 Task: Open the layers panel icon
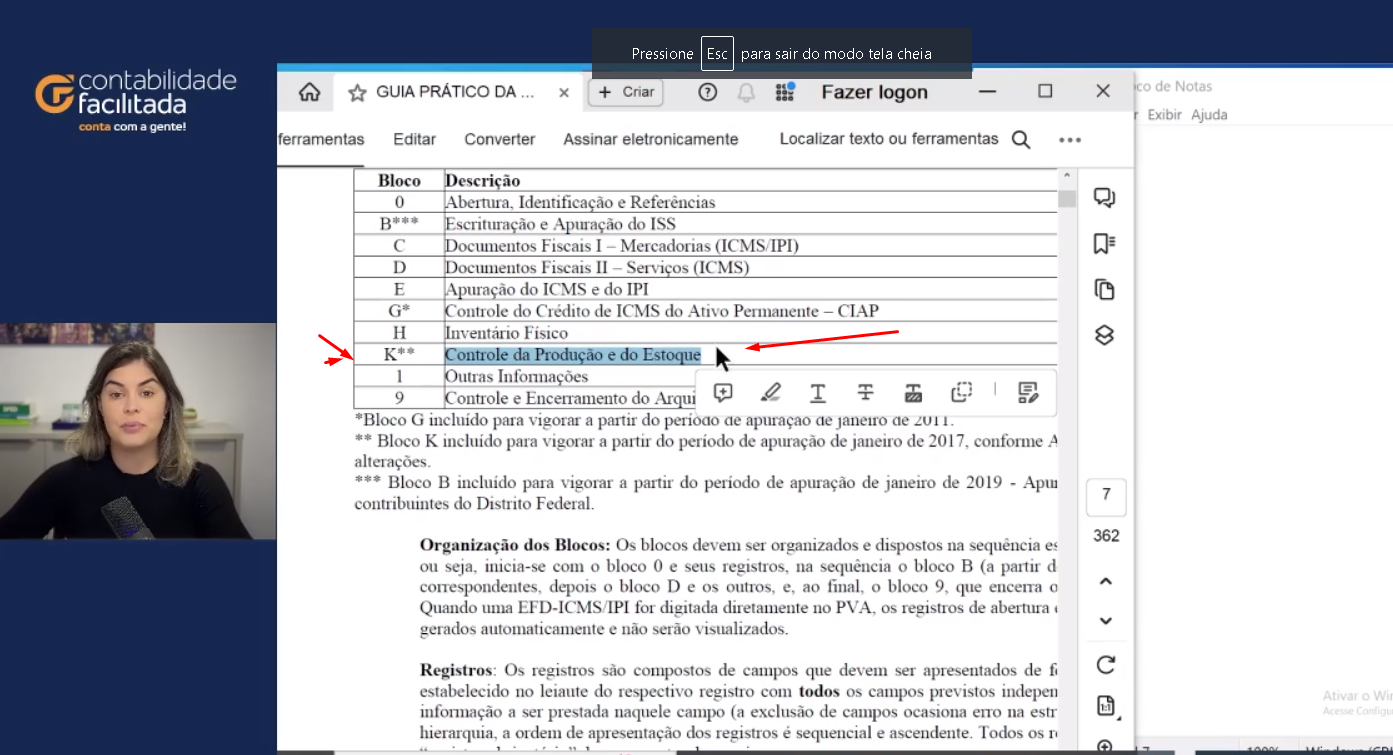coord(1104,335)
